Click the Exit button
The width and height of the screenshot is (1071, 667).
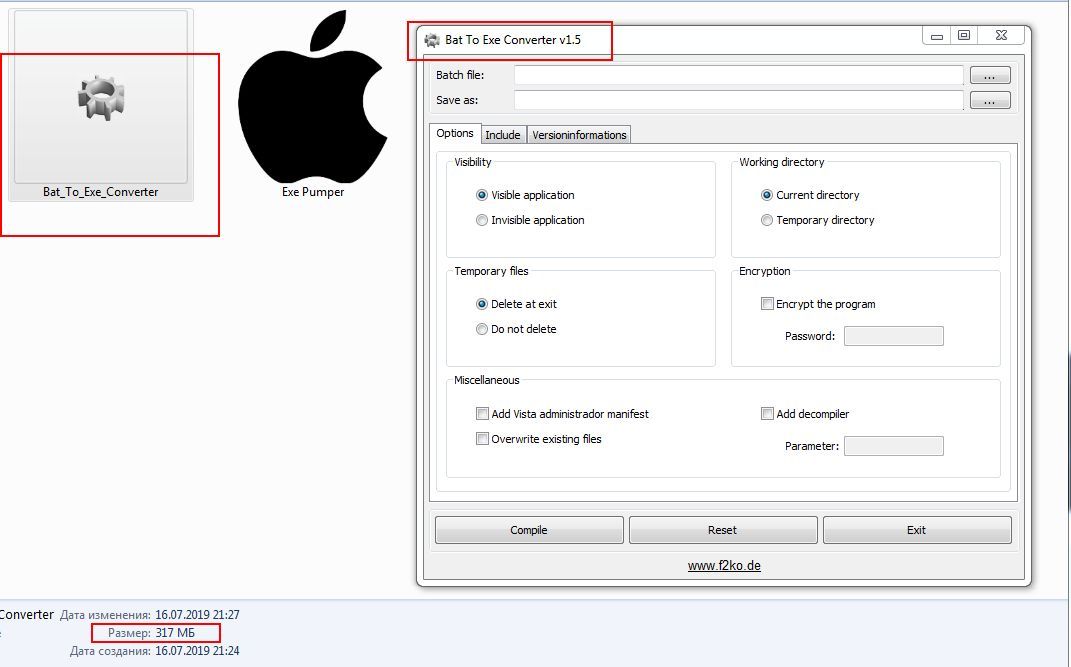pyautogui.click(x=917, y=530)
